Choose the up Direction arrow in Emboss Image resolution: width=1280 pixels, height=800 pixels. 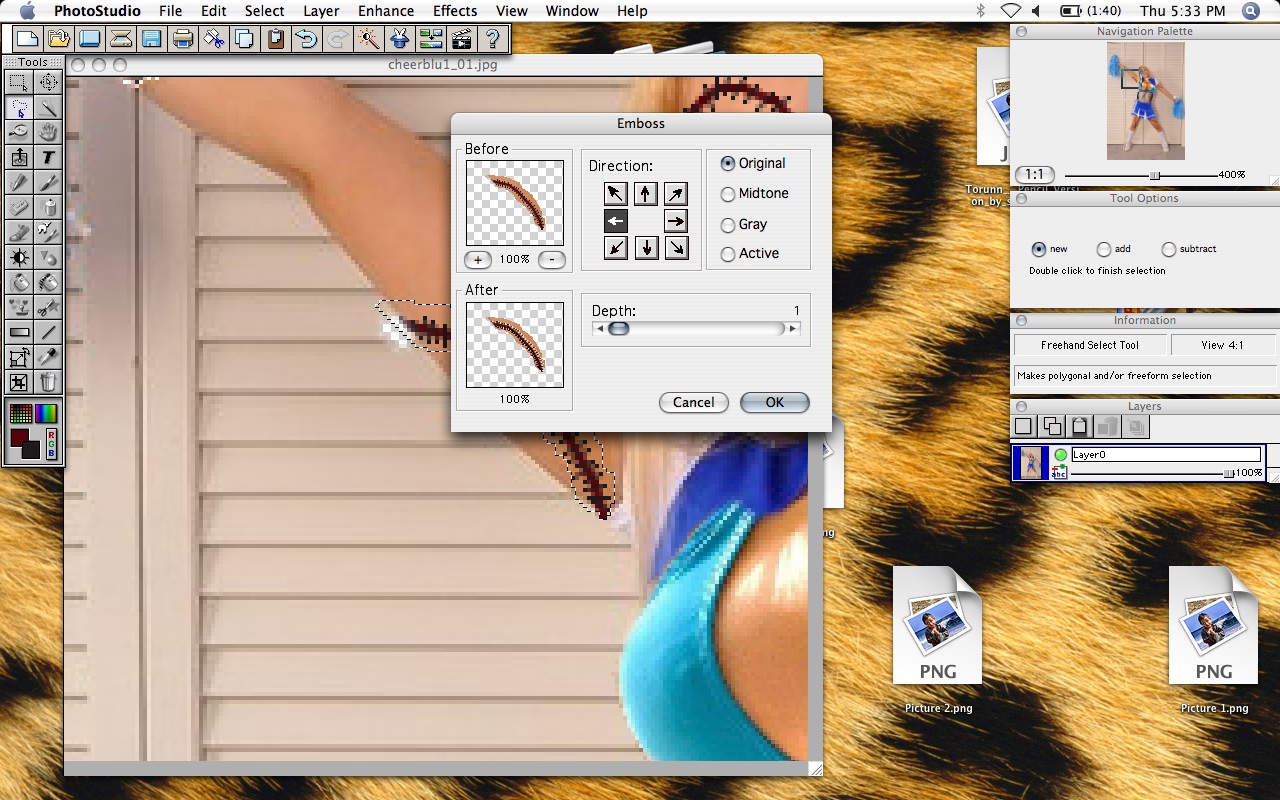(646, 194)
